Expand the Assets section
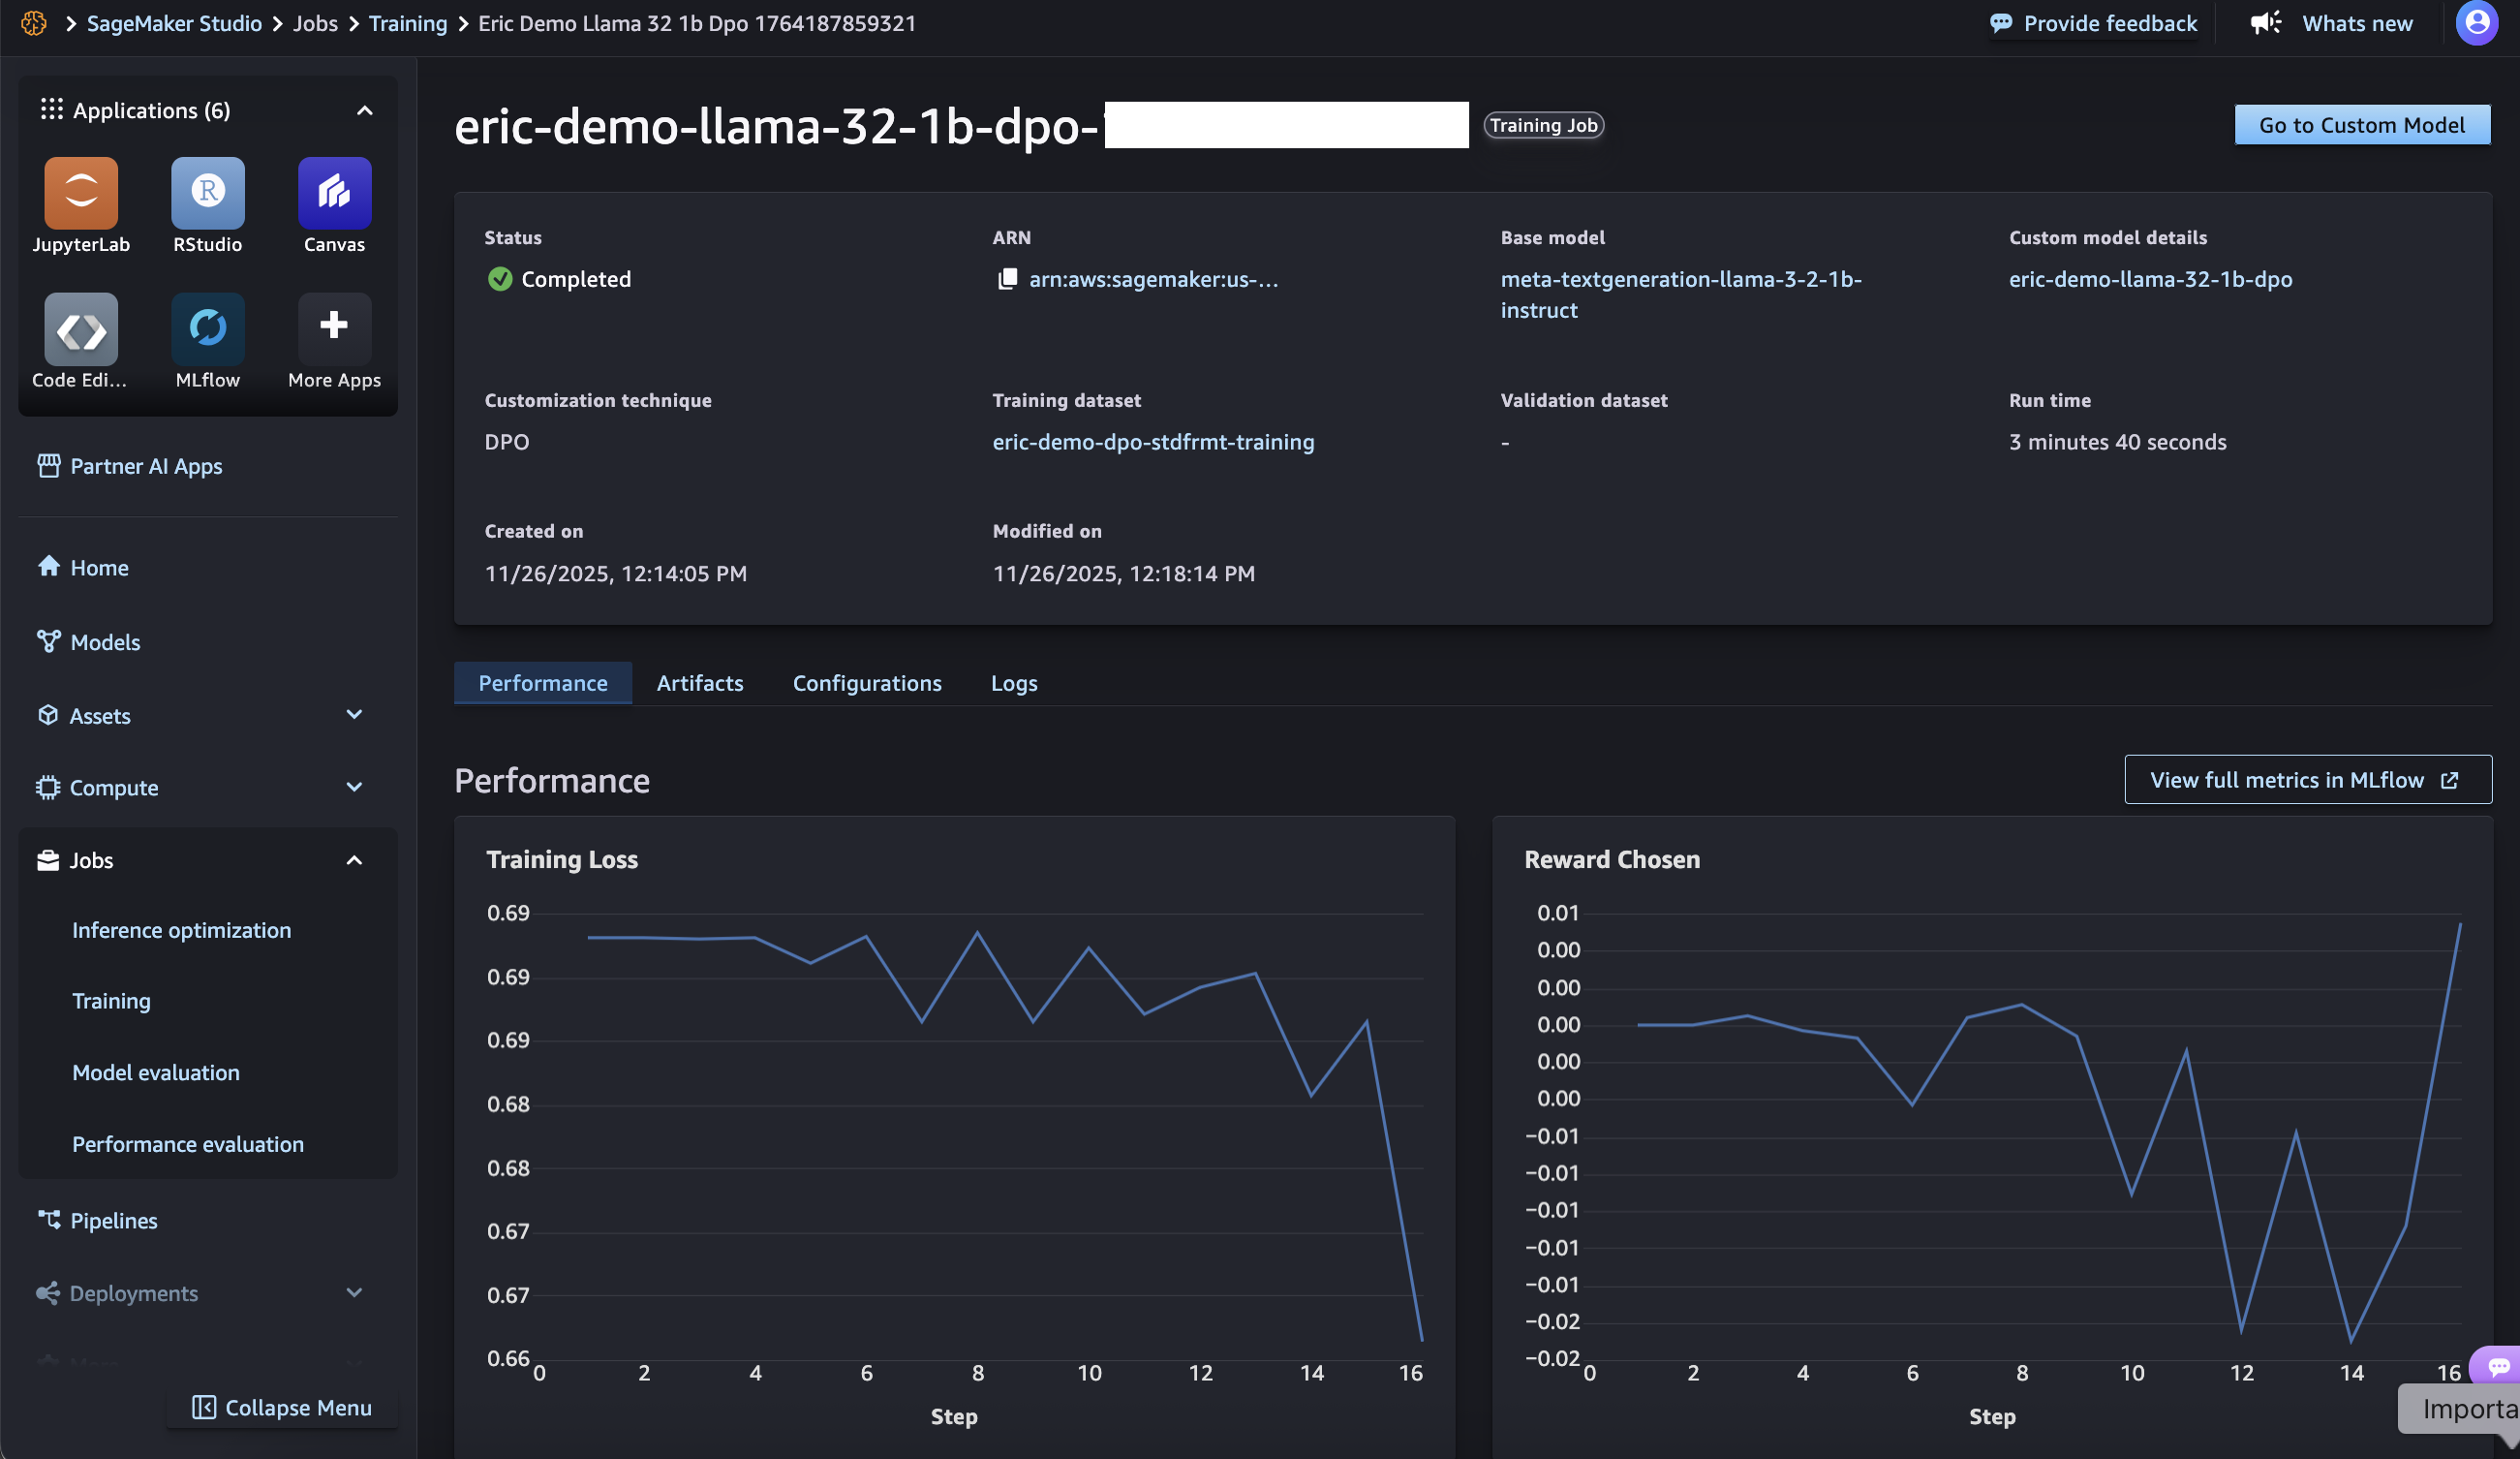The height and width of the screenshot is (1459, 2520). click(x=354, y=714)
